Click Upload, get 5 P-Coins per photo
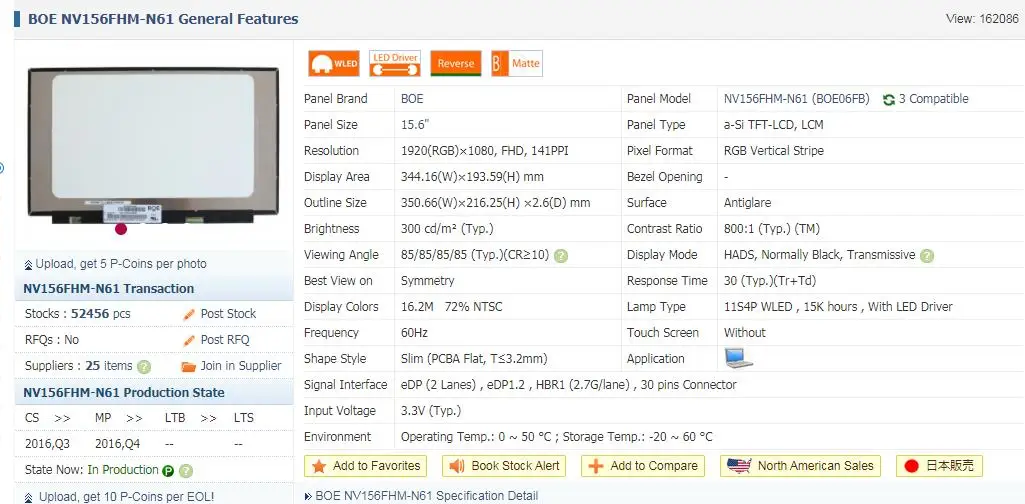This screenshot has height=504, width=1025. click(121, 264)
